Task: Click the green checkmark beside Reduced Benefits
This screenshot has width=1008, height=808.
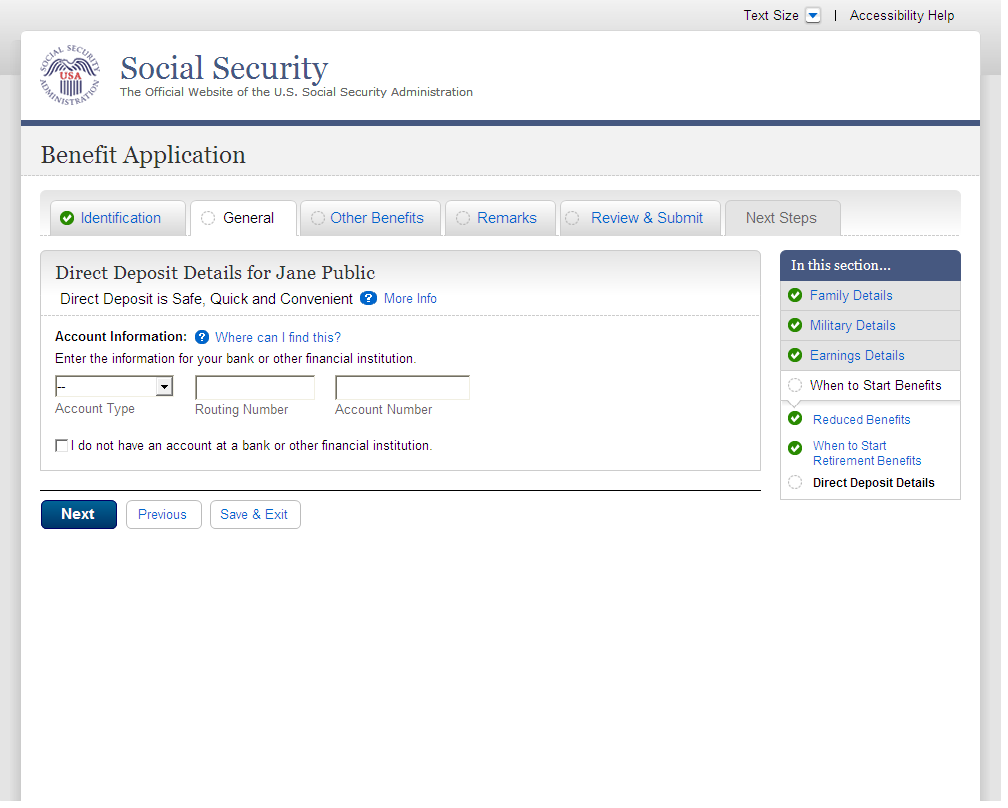Action: click(795, 418)
